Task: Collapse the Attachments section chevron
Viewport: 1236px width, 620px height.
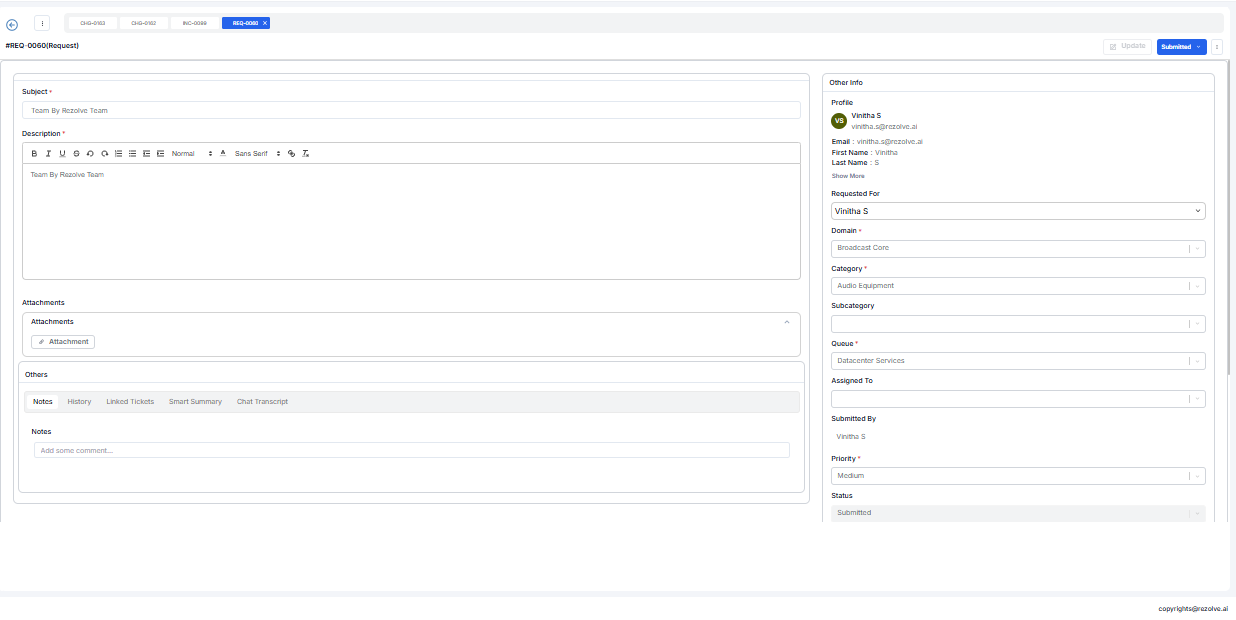Action: click(x=787, y=322)
